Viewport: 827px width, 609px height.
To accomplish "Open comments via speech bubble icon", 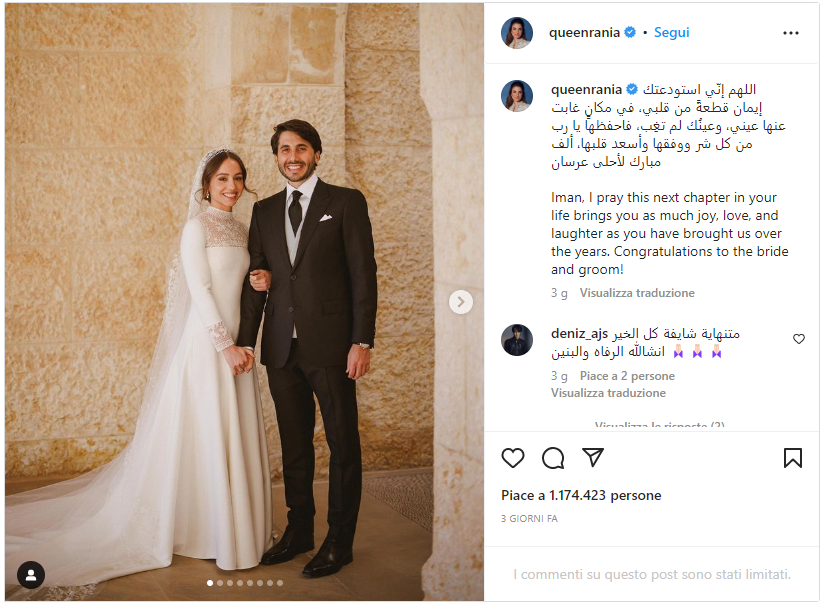I will 553,458.
